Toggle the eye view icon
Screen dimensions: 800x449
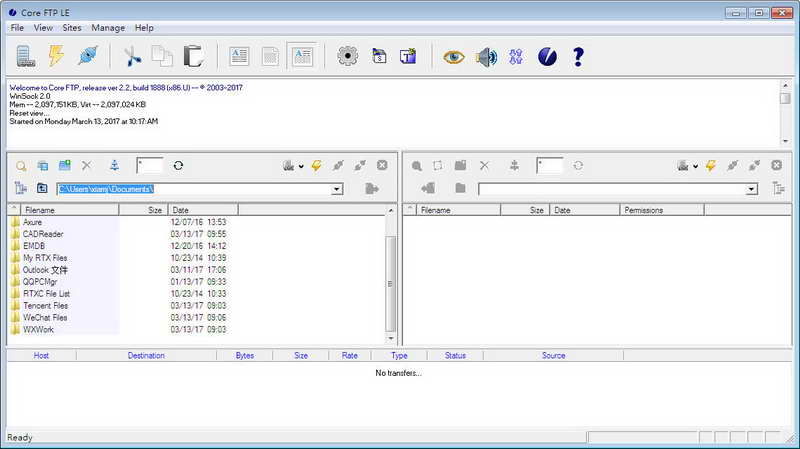(x=454, y=57)
